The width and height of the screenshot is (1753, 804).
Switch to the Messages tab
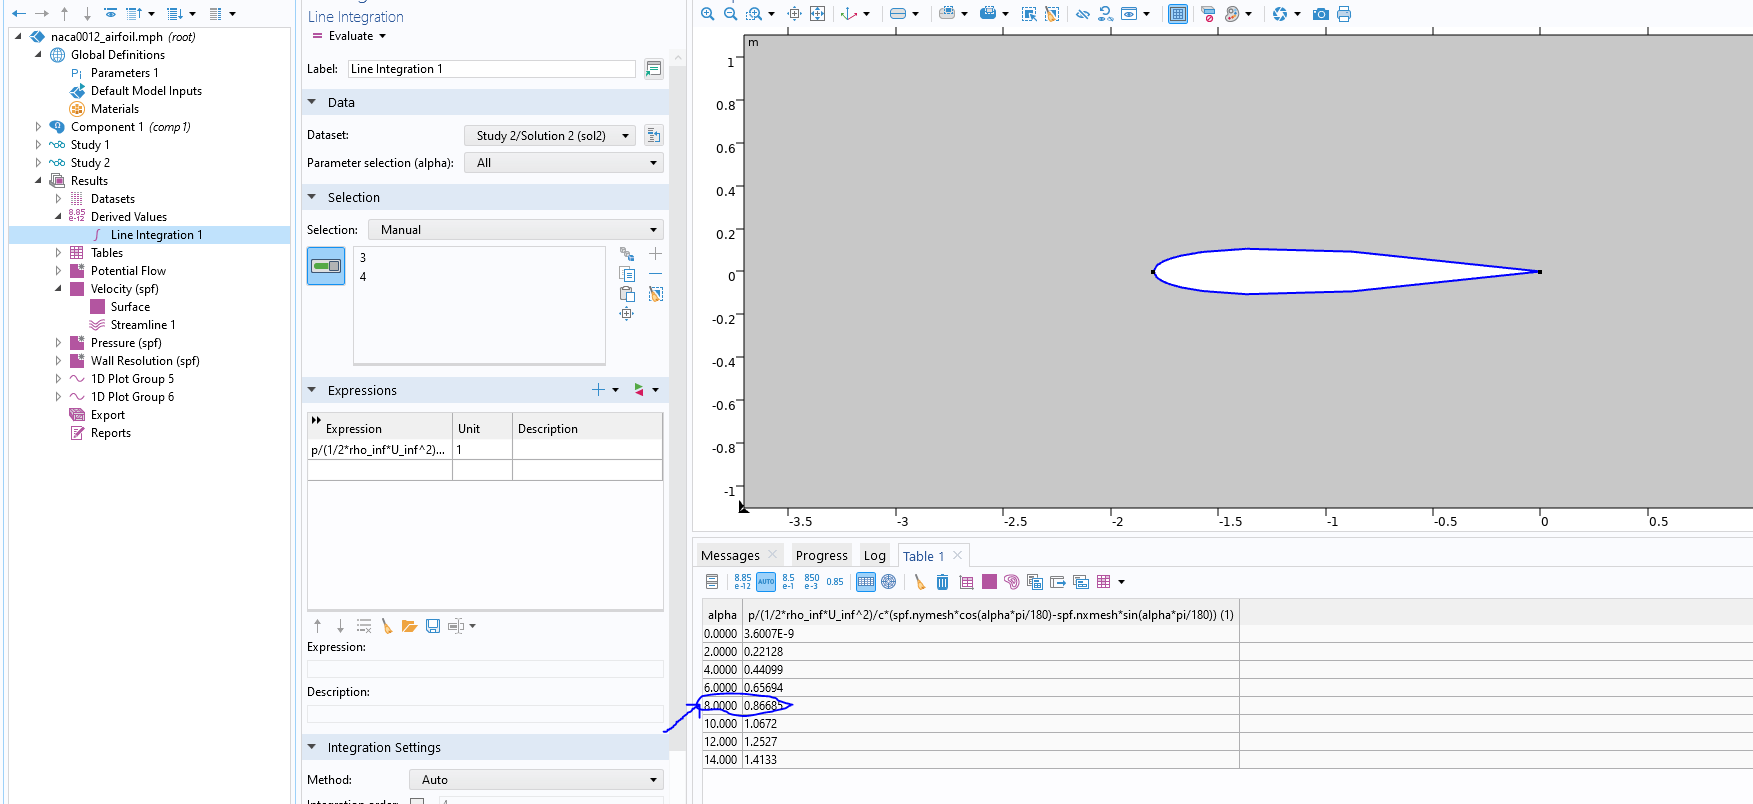[x=730, y=556]
